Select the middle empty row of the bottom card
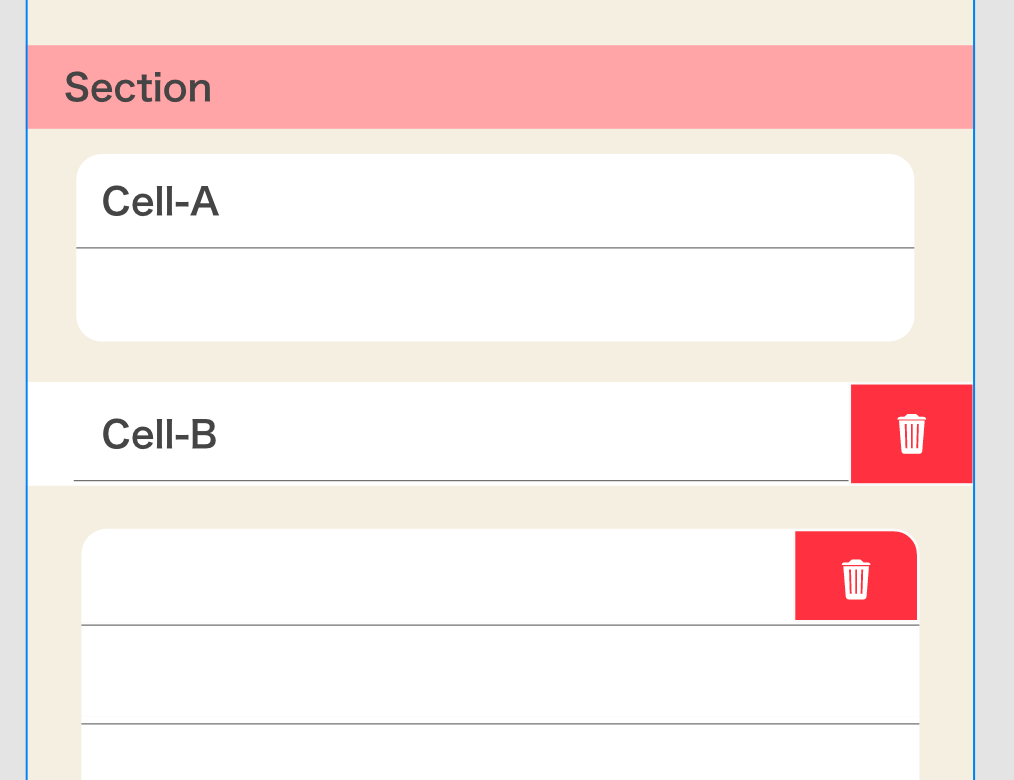Viewport: 1014px width, 780px height. pyautogui.click(x=500, y=674)
